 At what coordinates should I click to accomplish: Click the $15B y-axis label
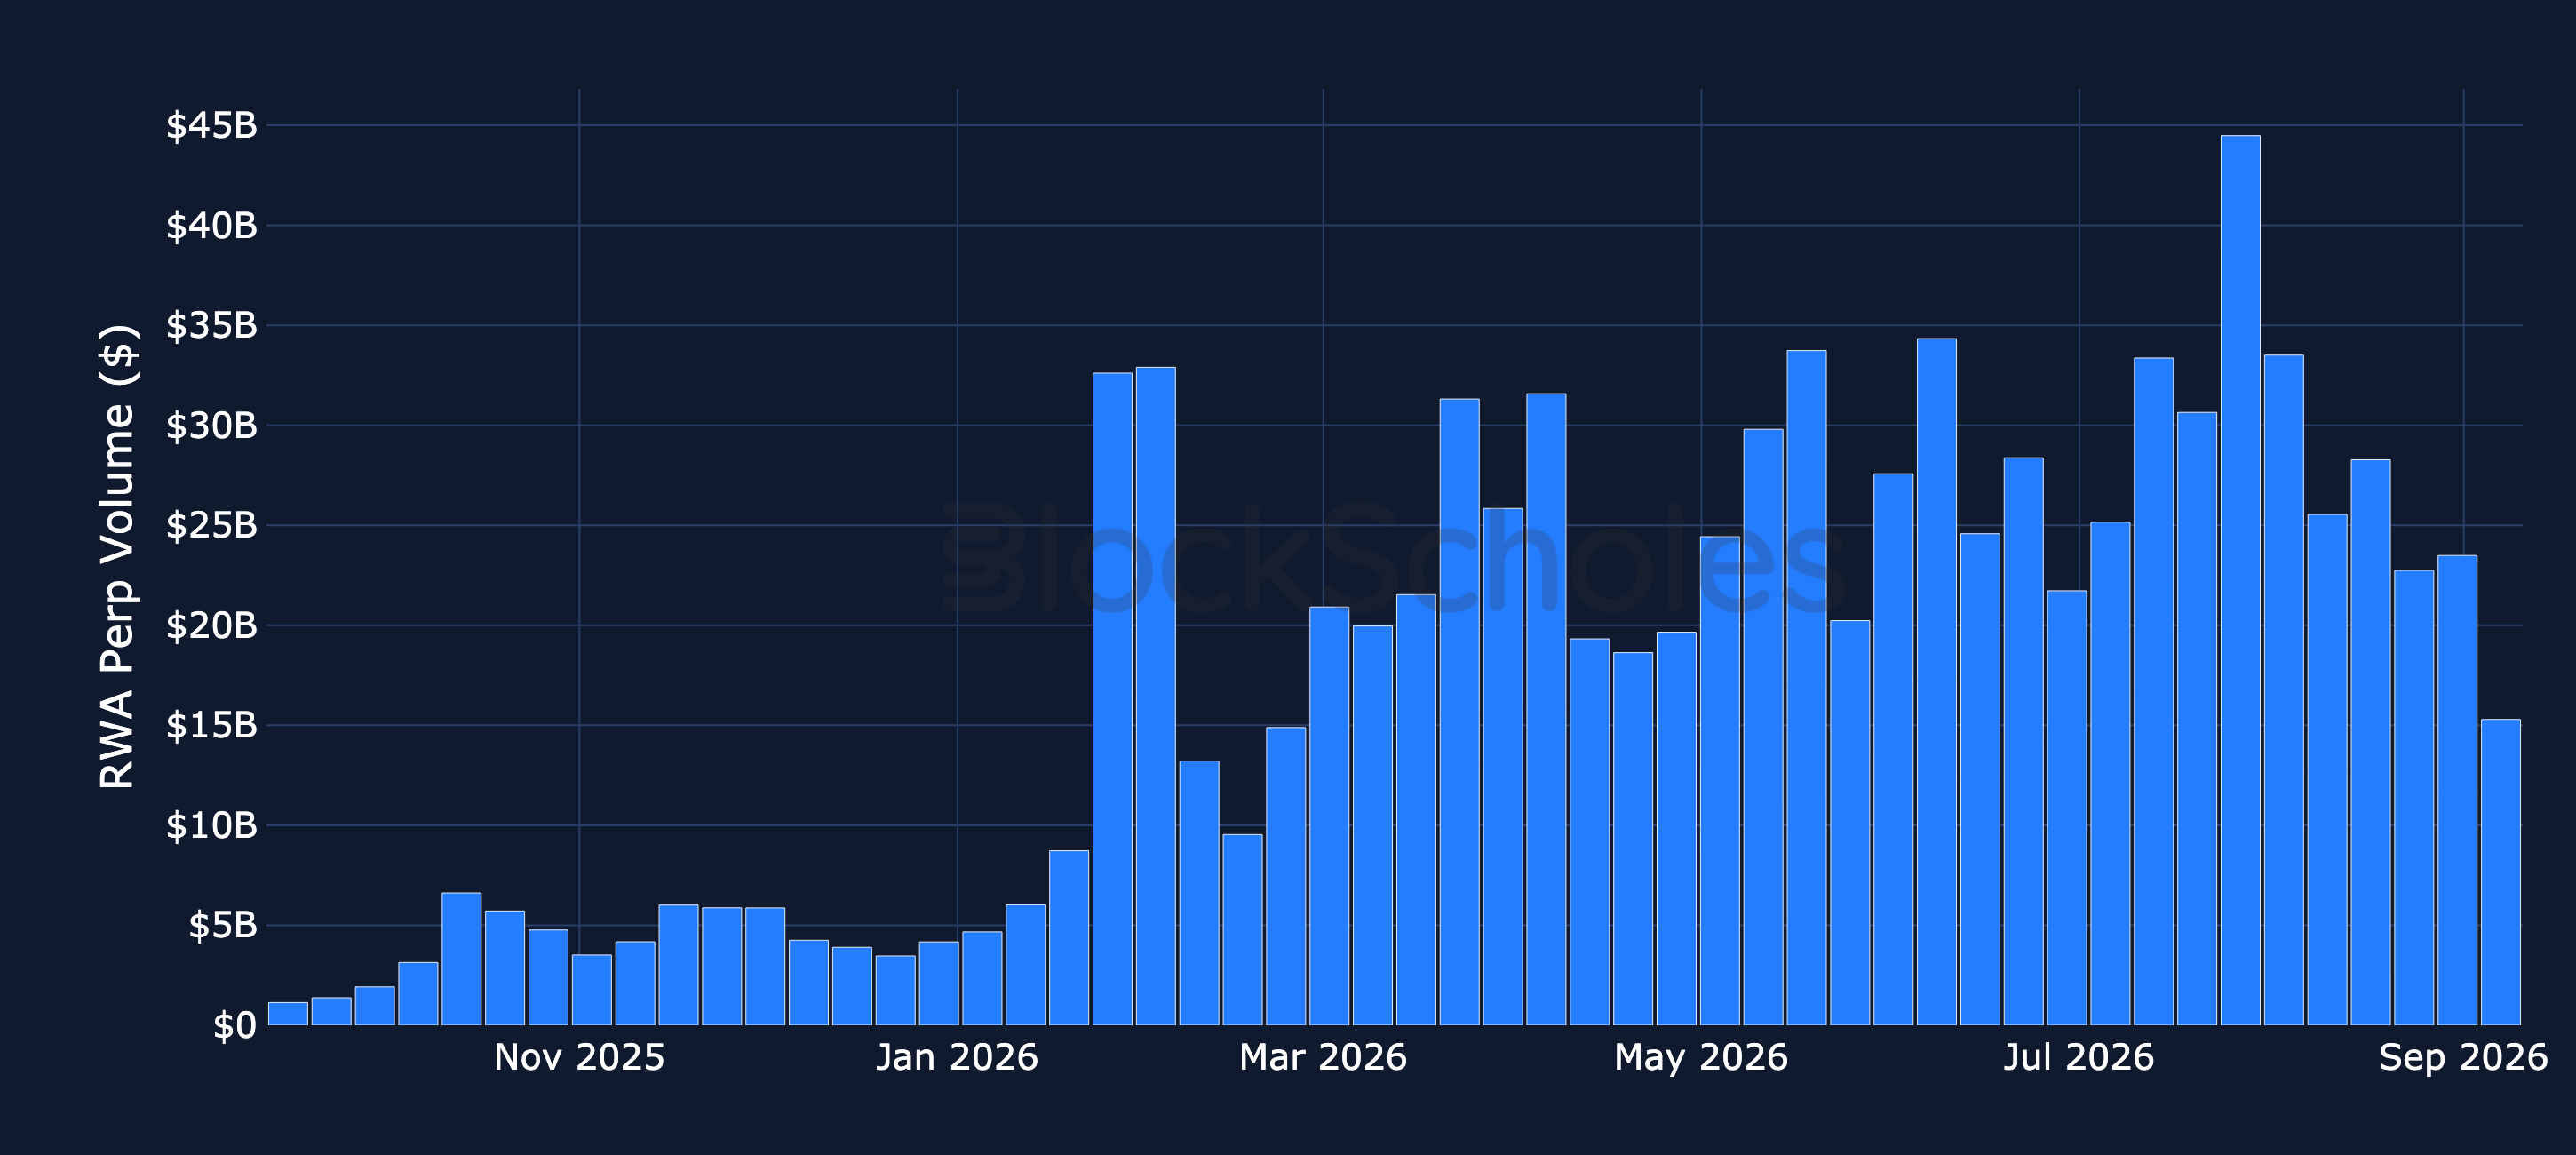(x=211, y=726)
